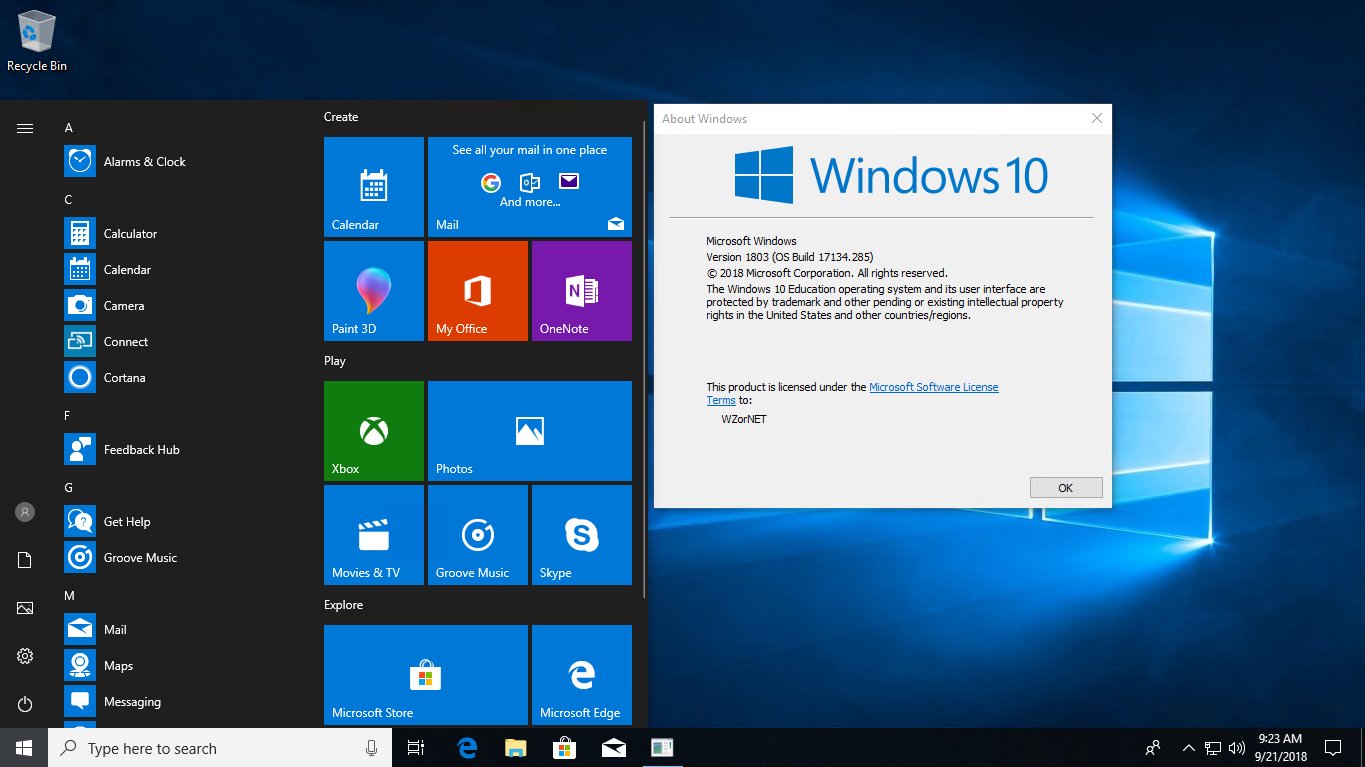Open the network status tray icon
Image resolution: width=1365 pixels, height=767 pixels.
1212,748
